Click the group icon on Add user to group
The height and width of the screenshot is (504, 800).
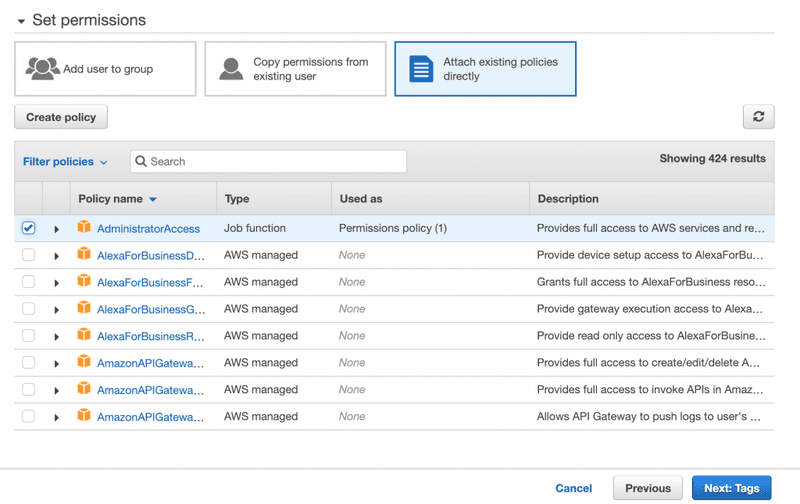click(x=42, y=69)
